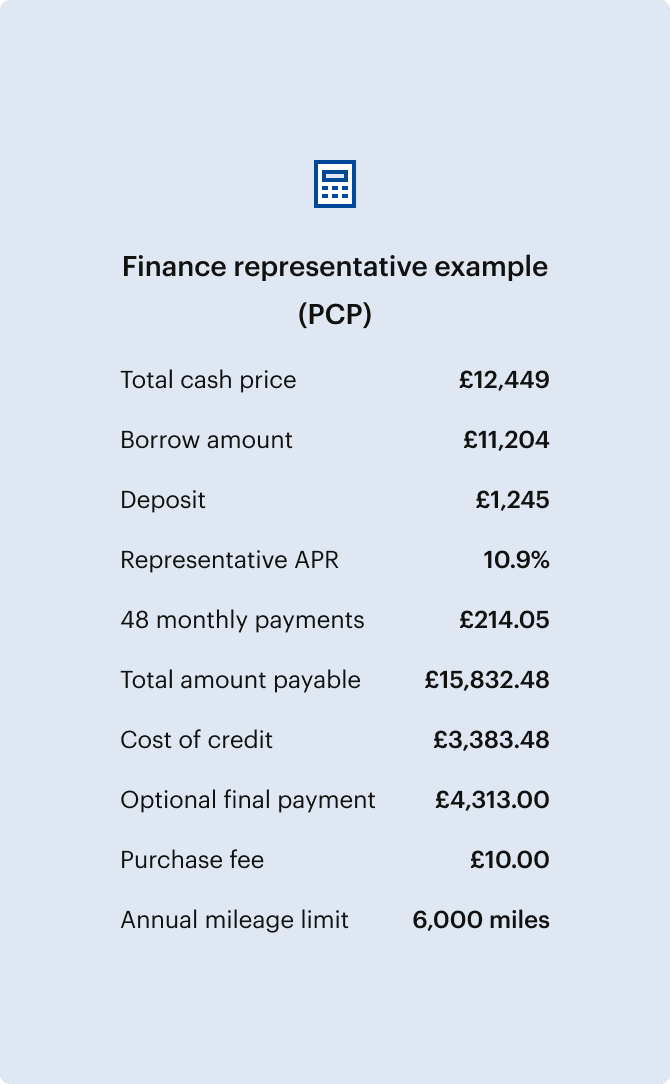
Task: Click the Purchase fee £10.00 value
Action: pos(510,859)
